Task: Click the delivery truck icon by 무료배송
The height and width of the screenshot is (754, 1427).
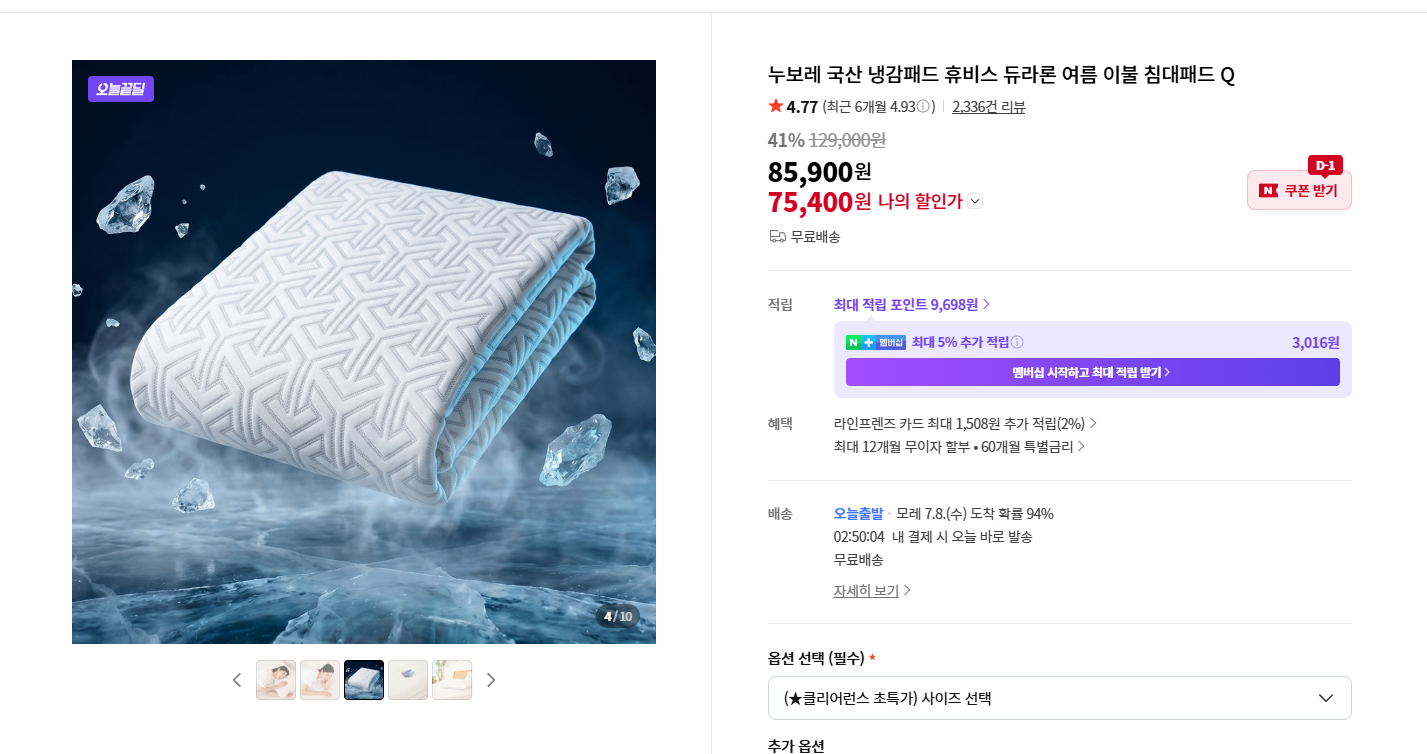Action: click(777, 237)
